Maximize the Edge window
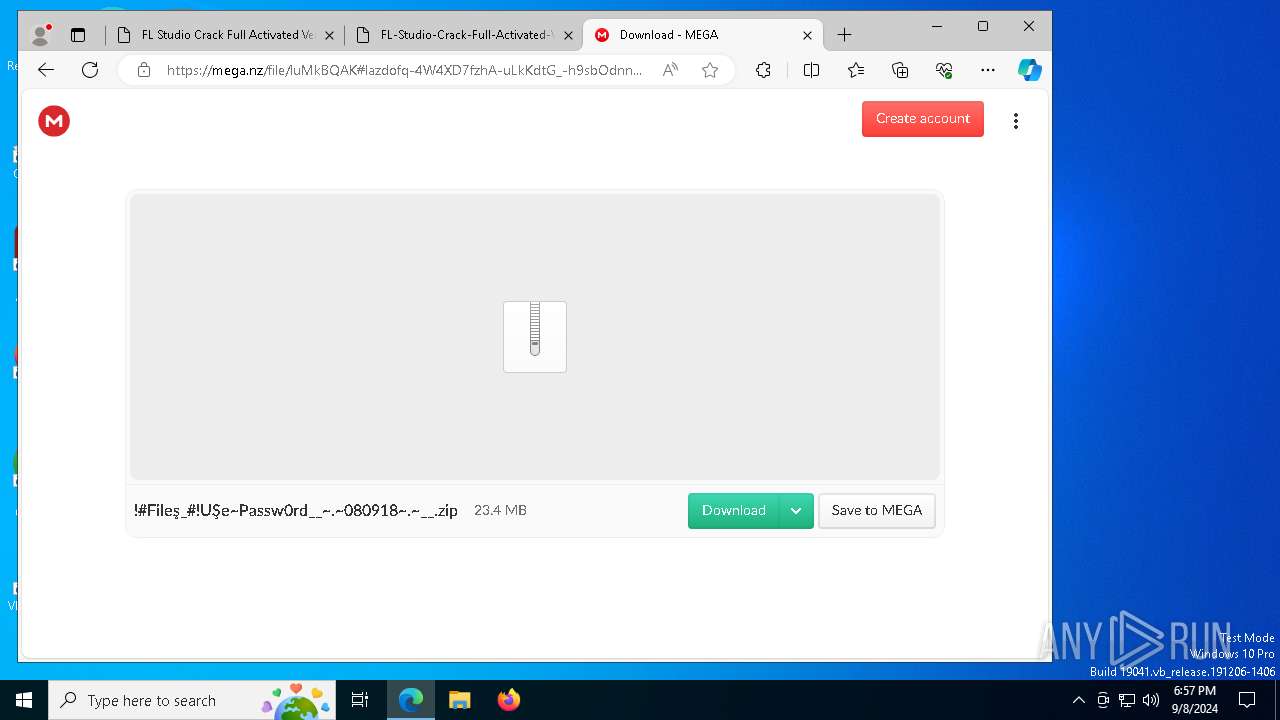This screenshot has width=1280, height=720. pyautogui.click(x=983, y=26)
